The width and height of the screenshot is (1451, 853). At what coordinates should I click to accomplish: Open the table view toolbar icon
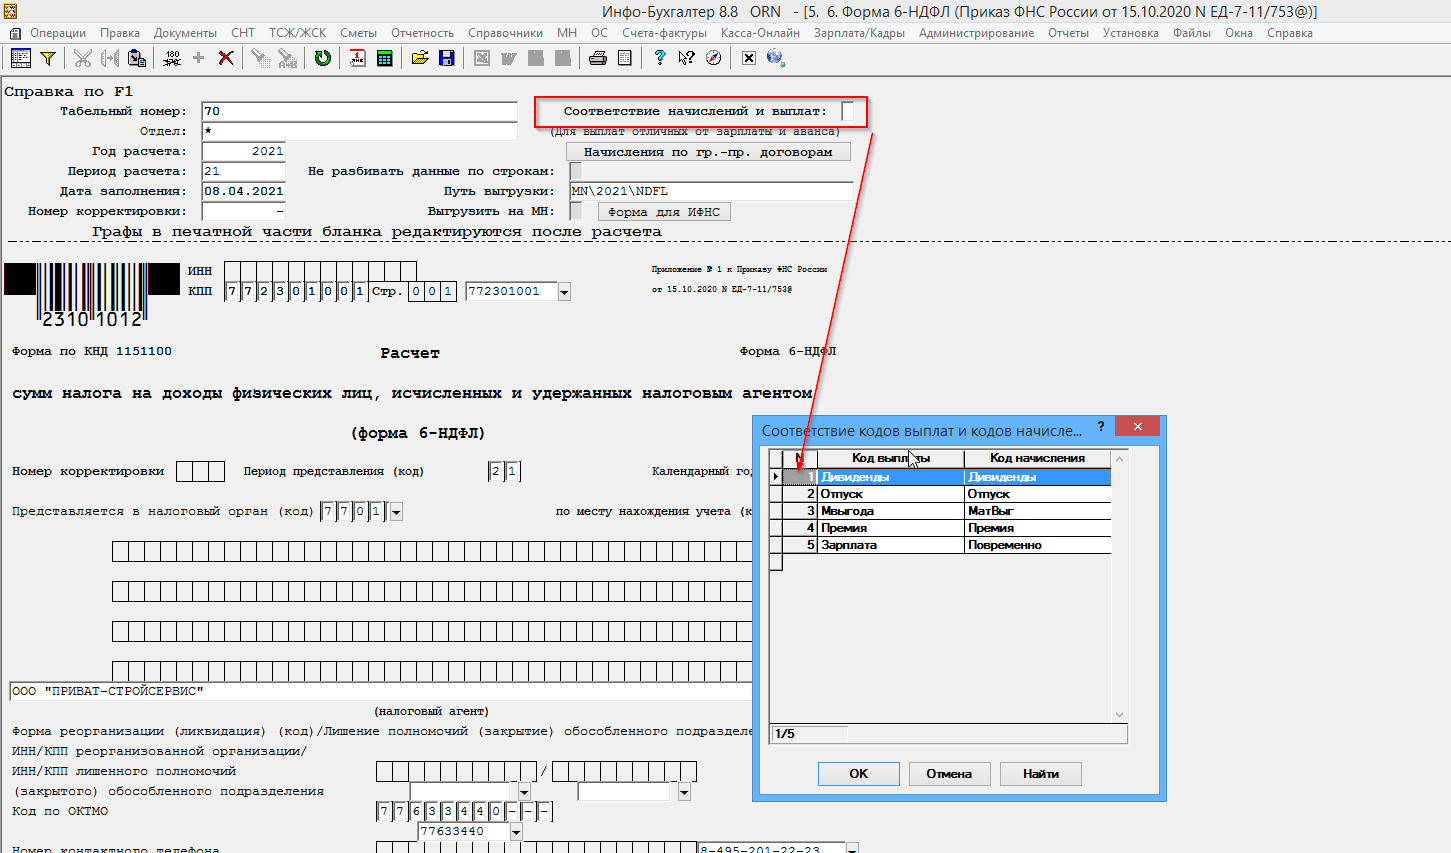[x=20, y=58]
